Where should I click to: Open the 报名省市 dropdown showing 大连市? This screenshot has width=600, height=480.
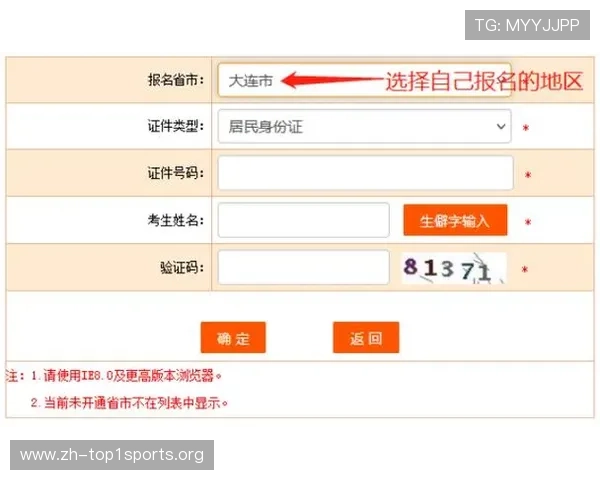pyautogui.click(x=364, y=80)
